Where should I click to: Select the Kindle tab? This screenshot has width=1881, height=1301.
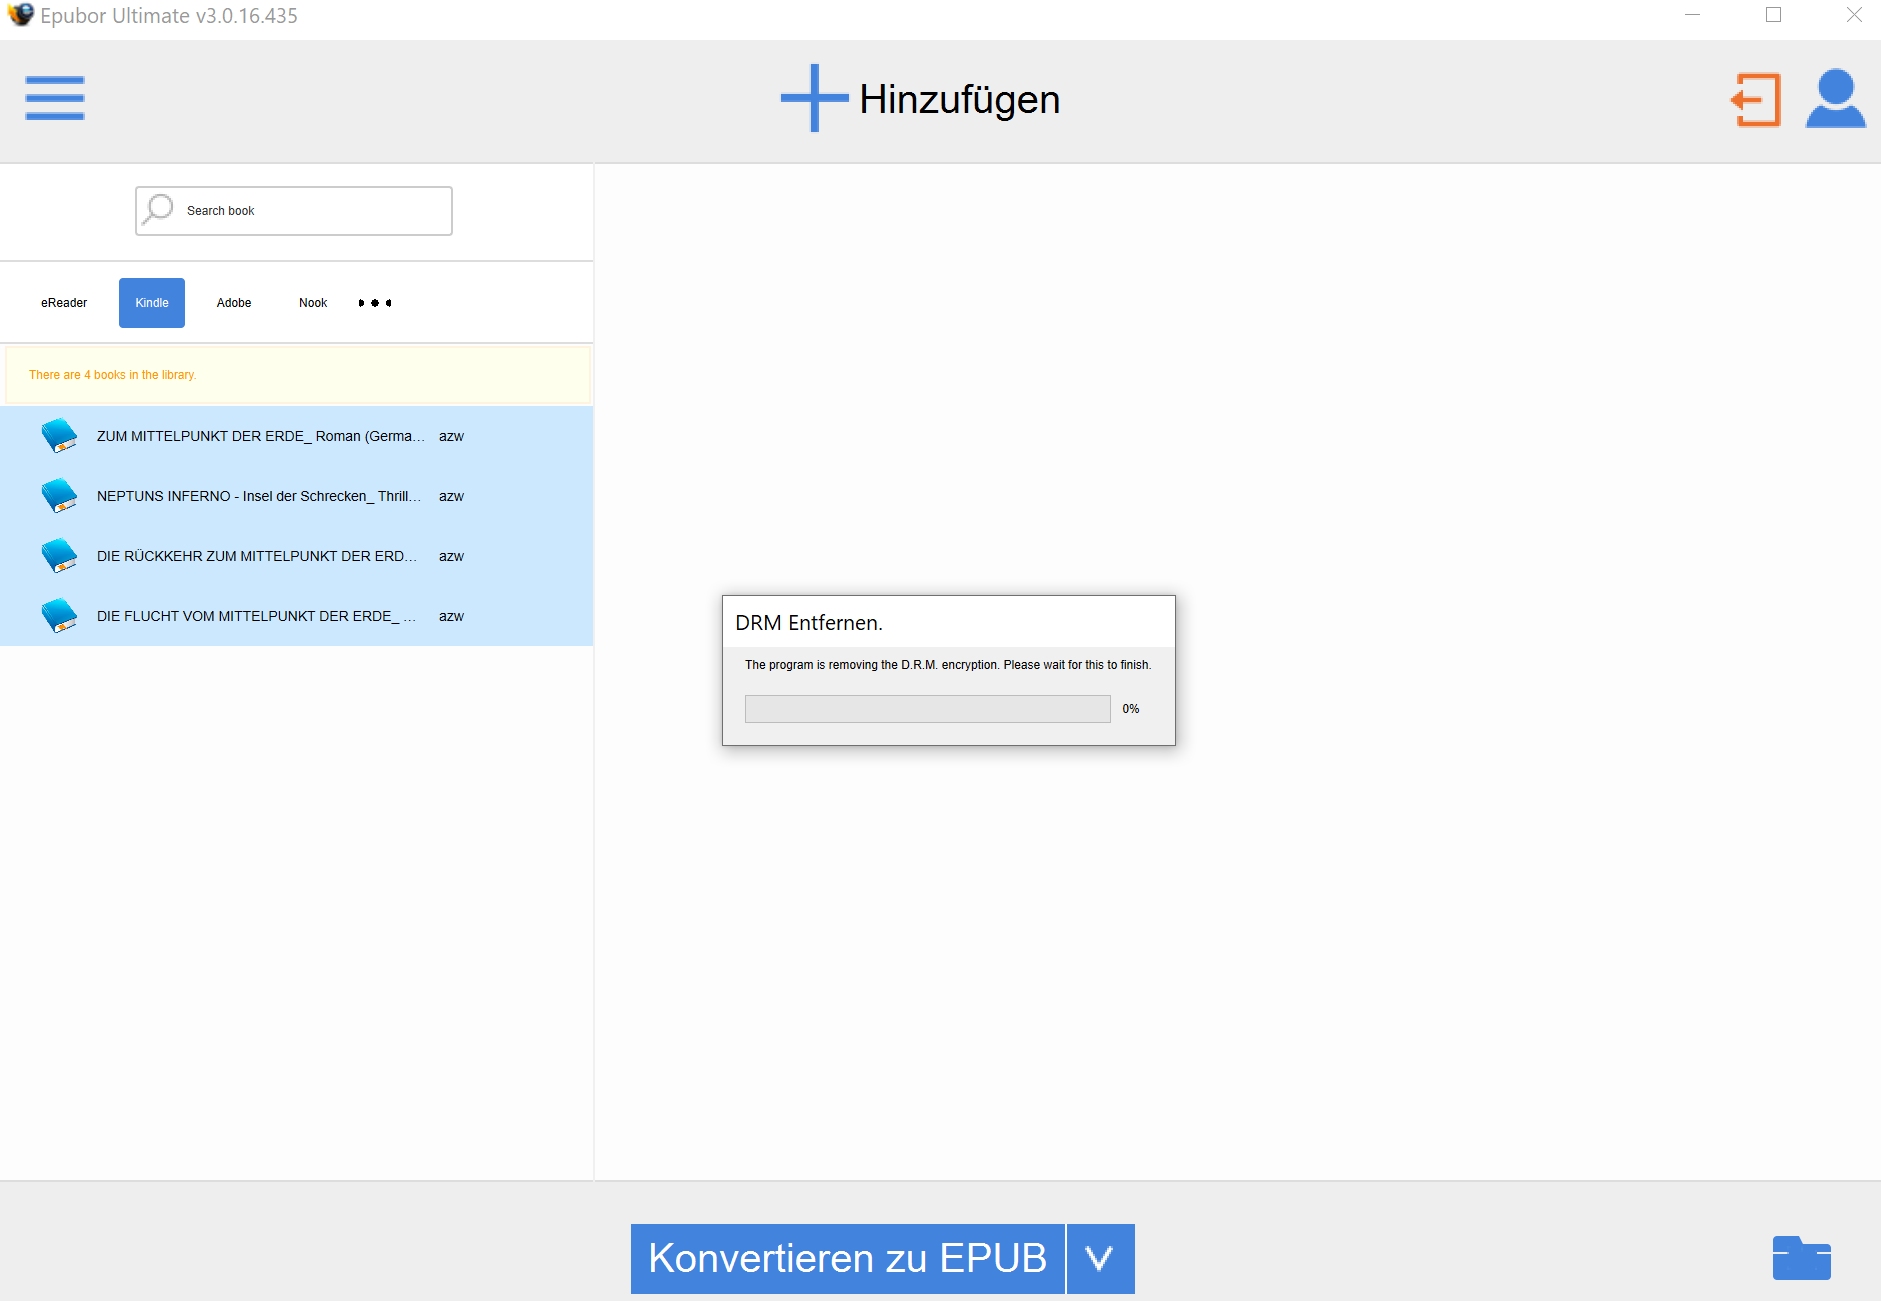[x=152, y=303]
